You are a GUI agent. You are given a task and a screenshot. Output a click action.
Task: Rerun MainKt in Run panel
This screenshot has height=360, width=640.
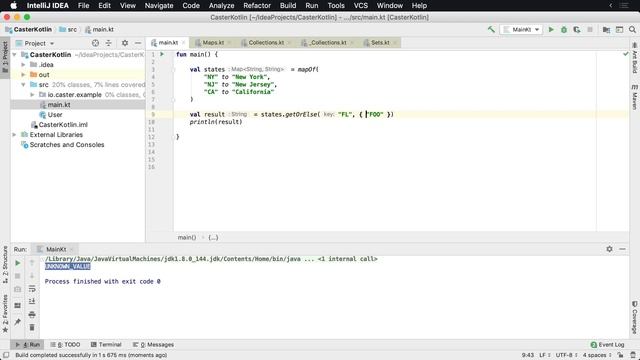click(18, 263)
